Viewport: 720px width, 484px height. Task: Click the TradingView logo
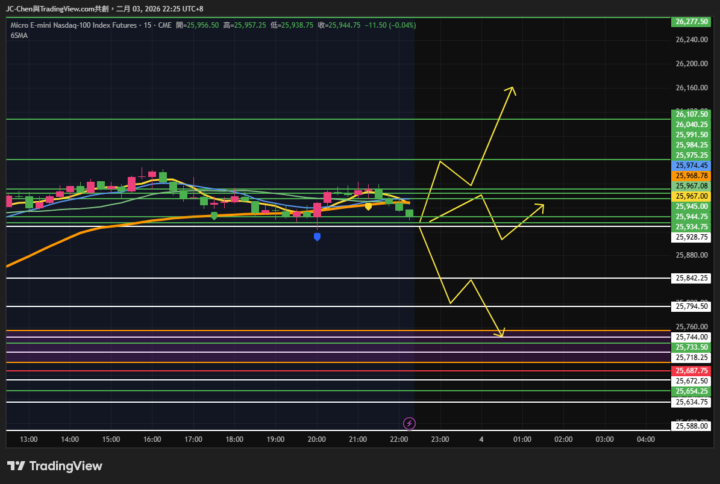click(50, 466)
